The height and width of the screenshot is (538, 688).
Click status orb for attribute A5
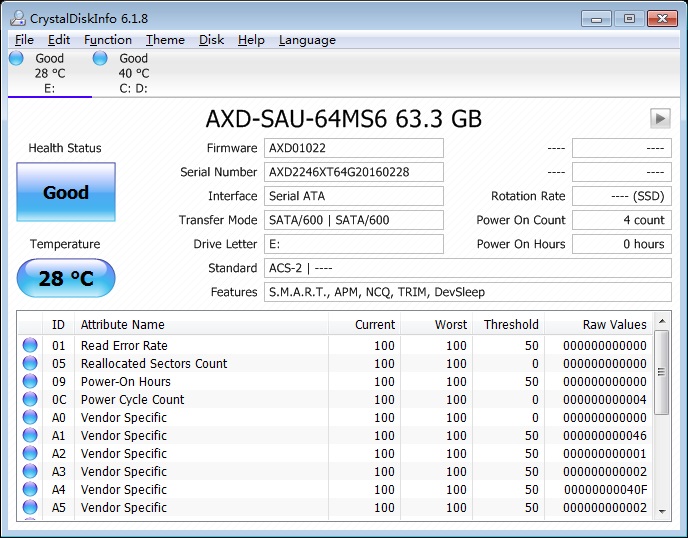pos(30,507)
